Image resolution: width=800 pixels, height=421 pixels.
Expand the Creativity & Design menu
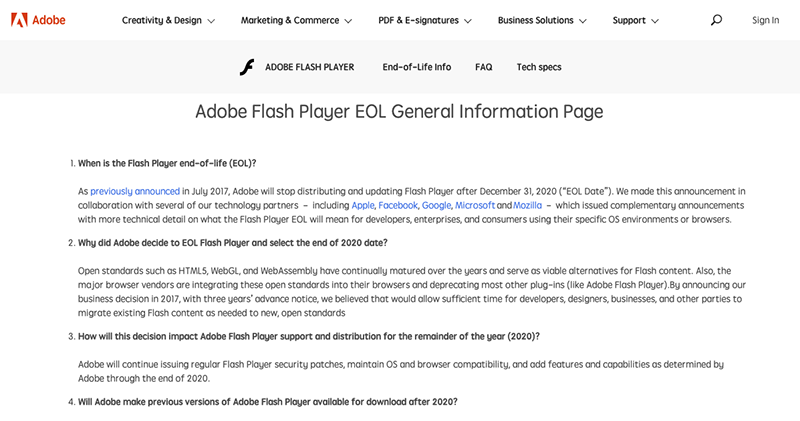pos(168,20)
